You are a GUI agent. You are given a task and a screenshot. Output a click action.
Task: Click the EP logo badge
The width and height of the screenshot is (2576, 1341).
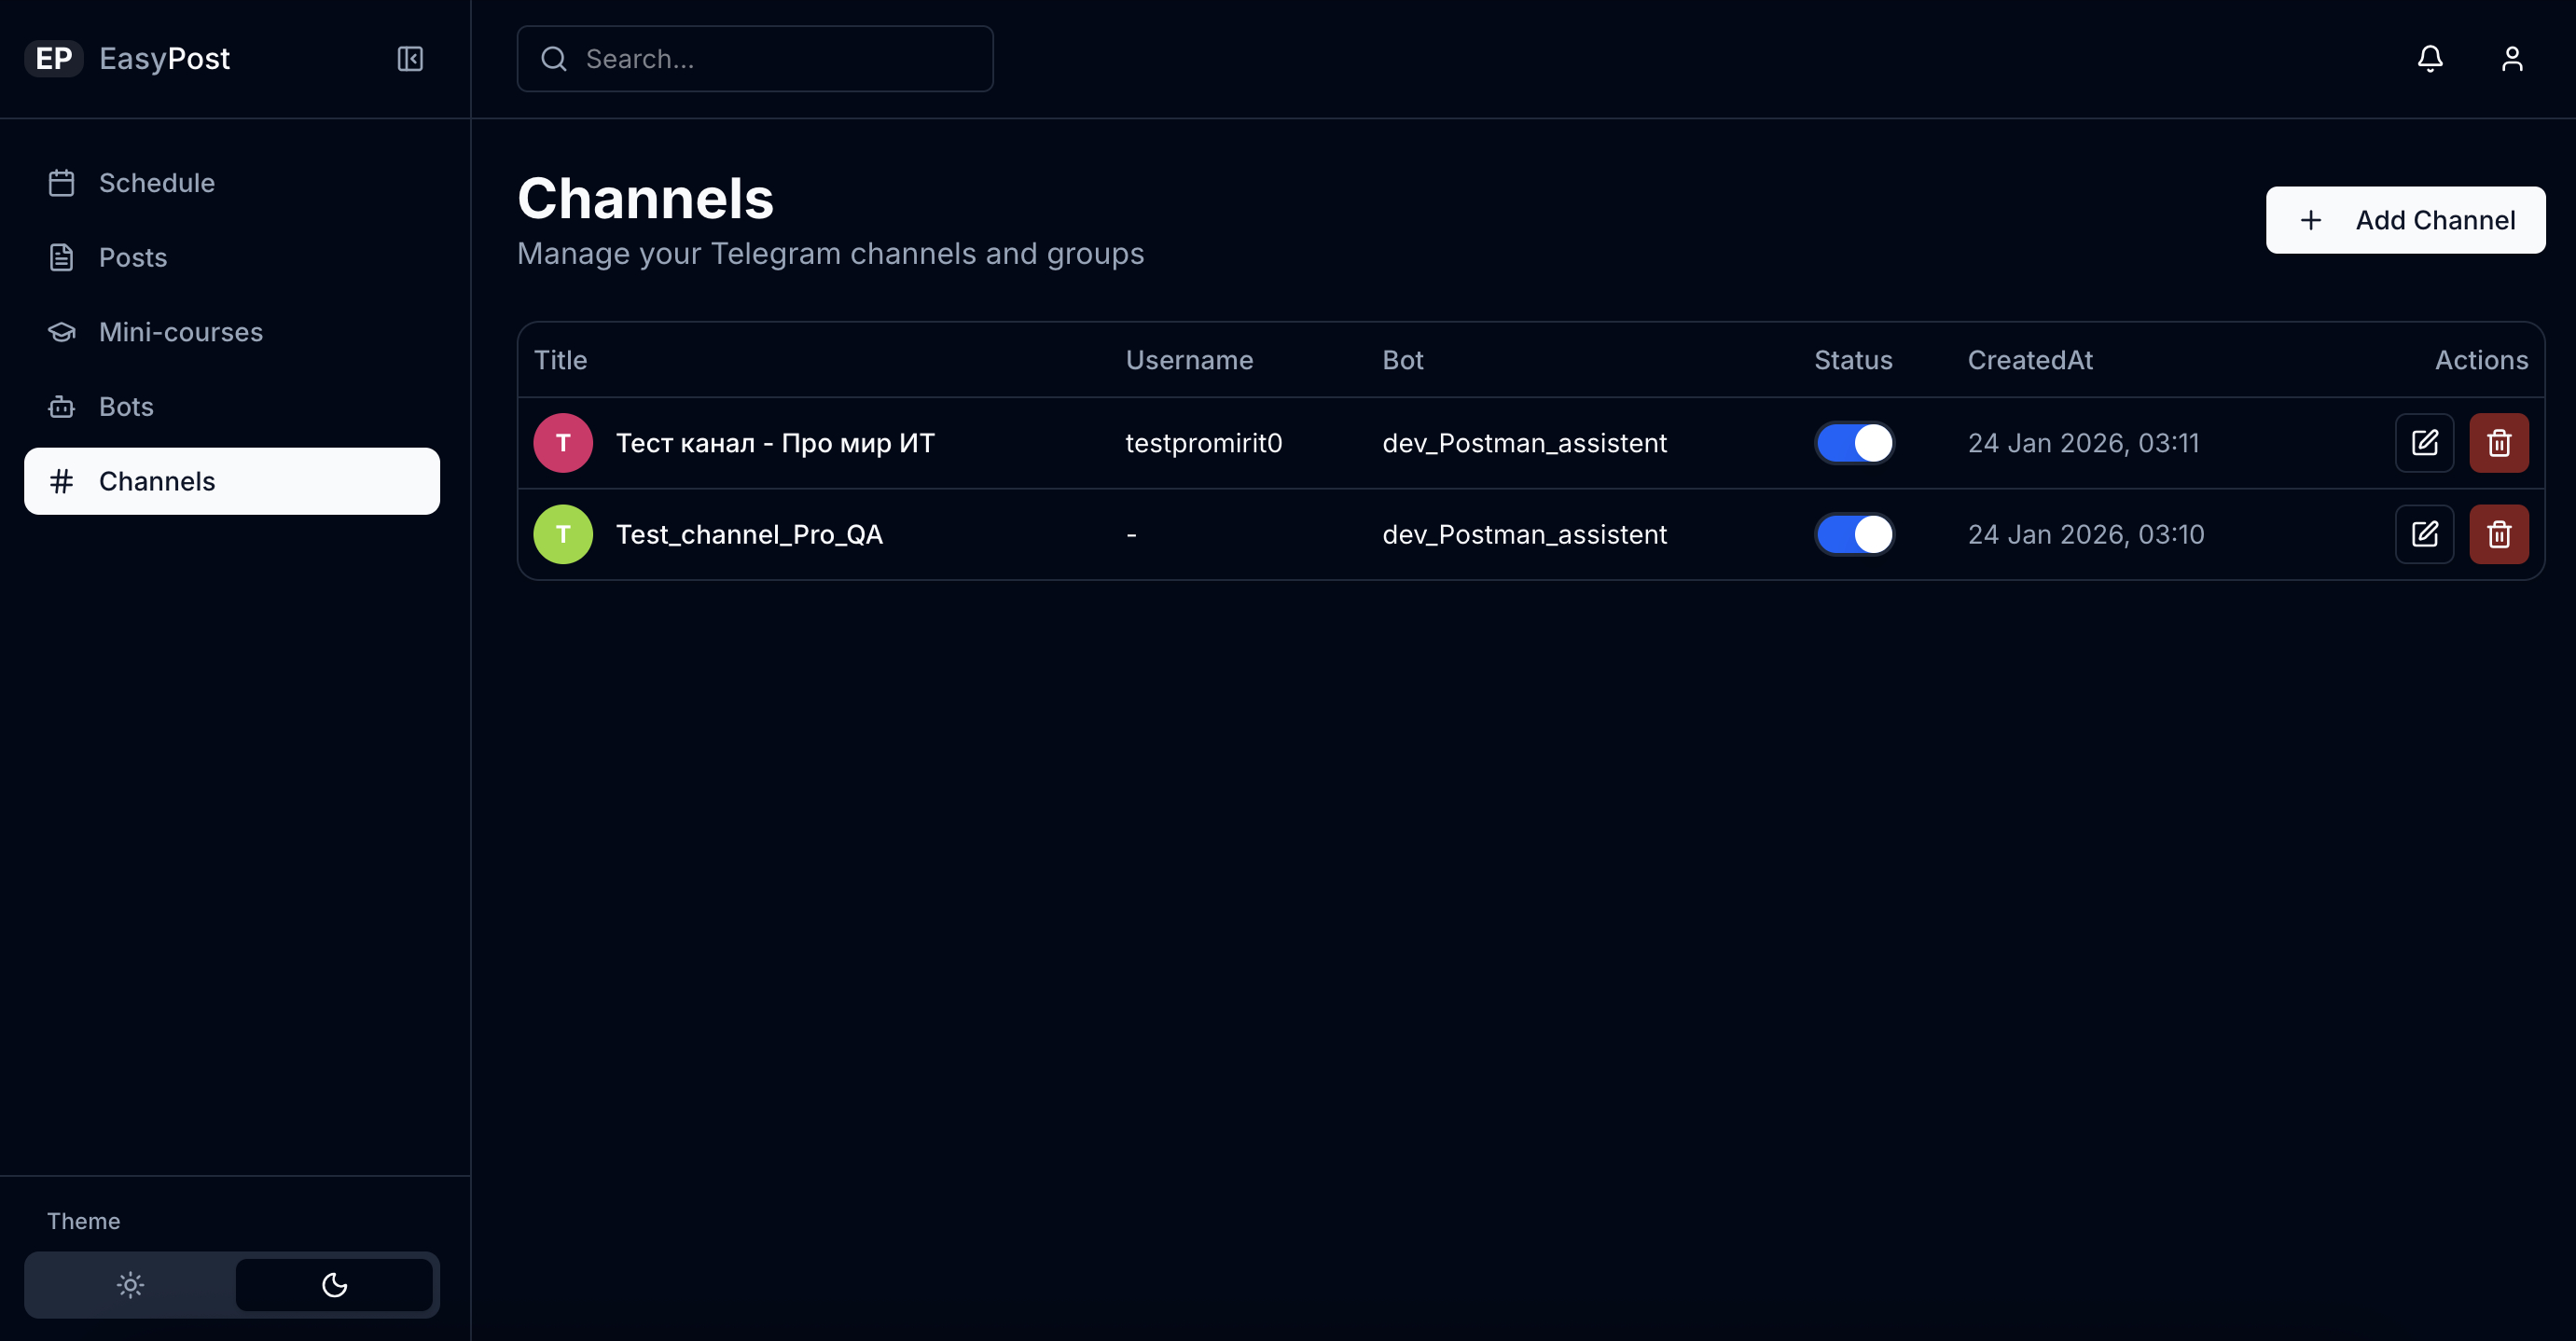54,59
